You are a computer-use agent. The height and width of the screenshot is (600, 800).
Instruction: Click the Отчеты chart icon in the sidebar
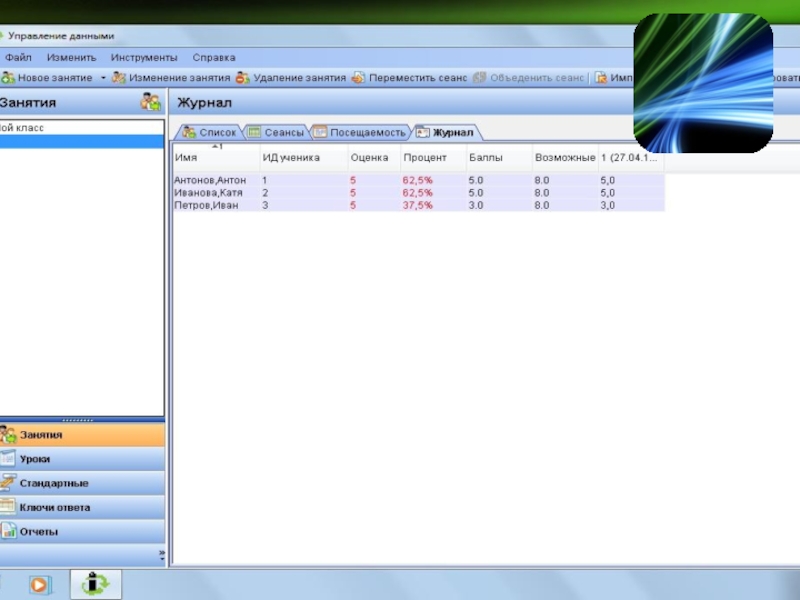[x=9, y=532]
